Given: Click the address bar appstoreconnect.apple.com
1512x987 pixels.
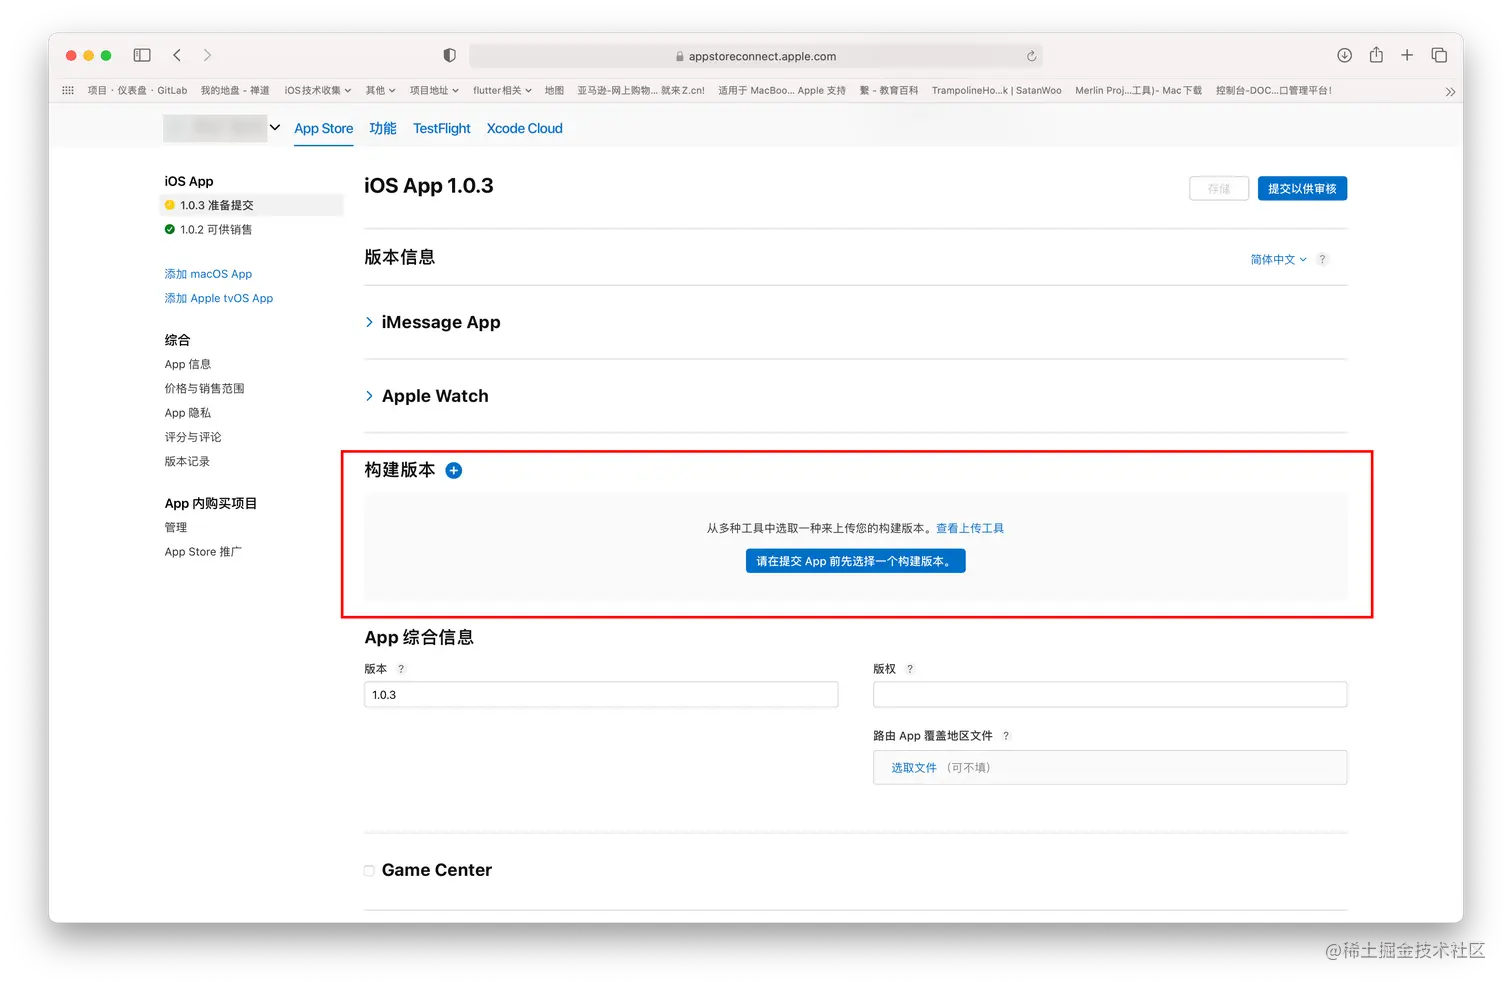Looking at the screenshot, I should tap(756, 56).
